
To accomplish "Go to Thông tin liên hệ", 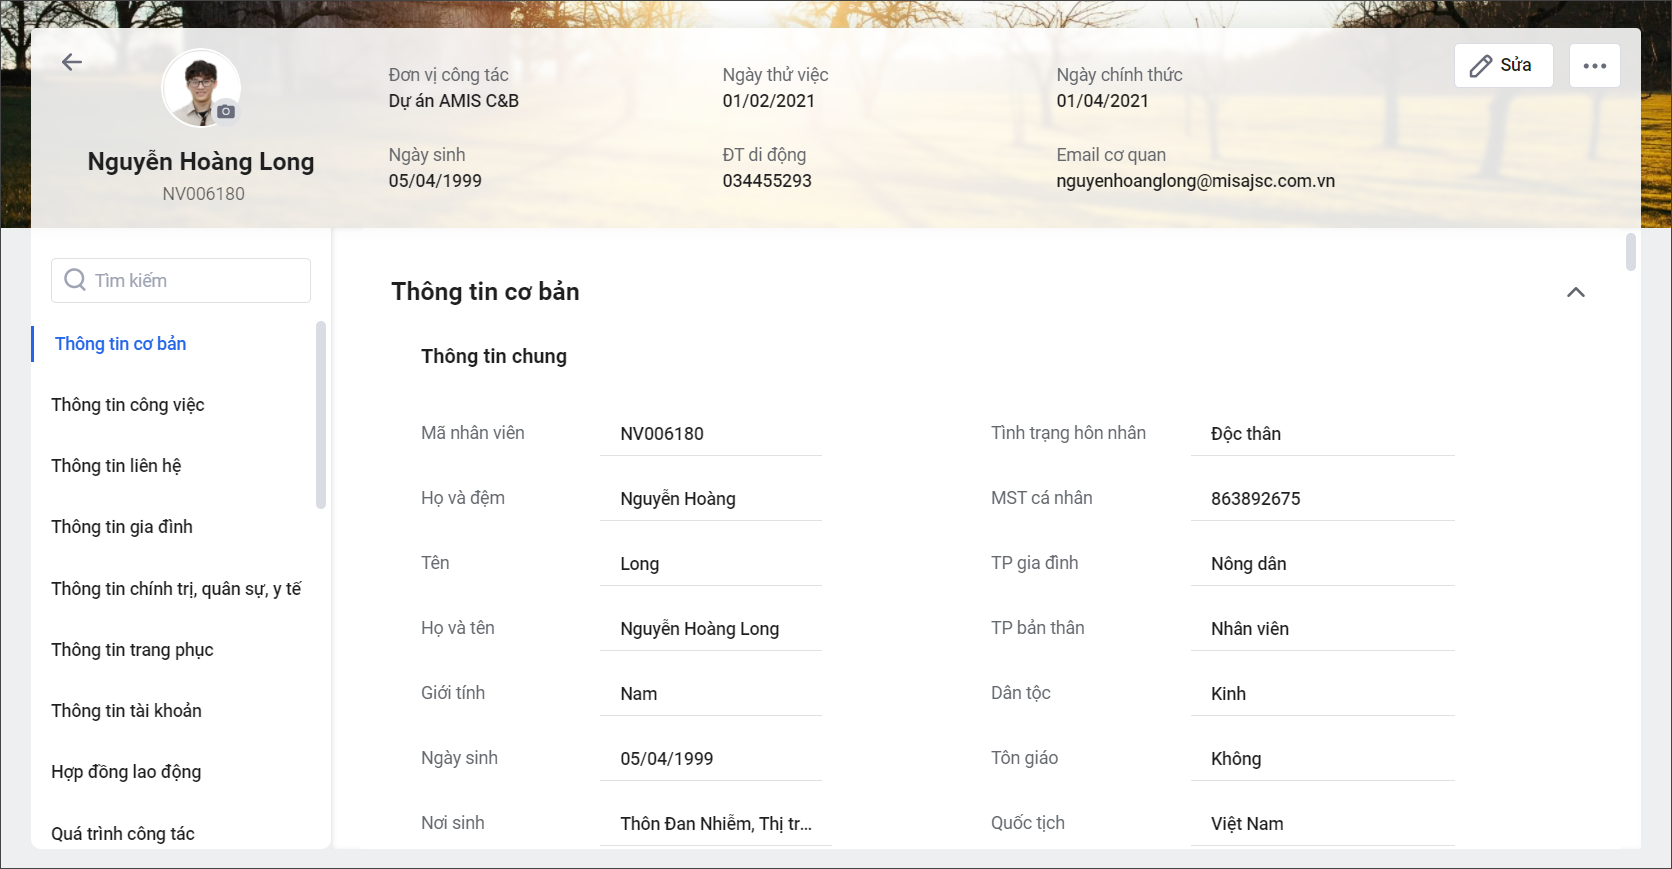I will click(x=116, y=466).
